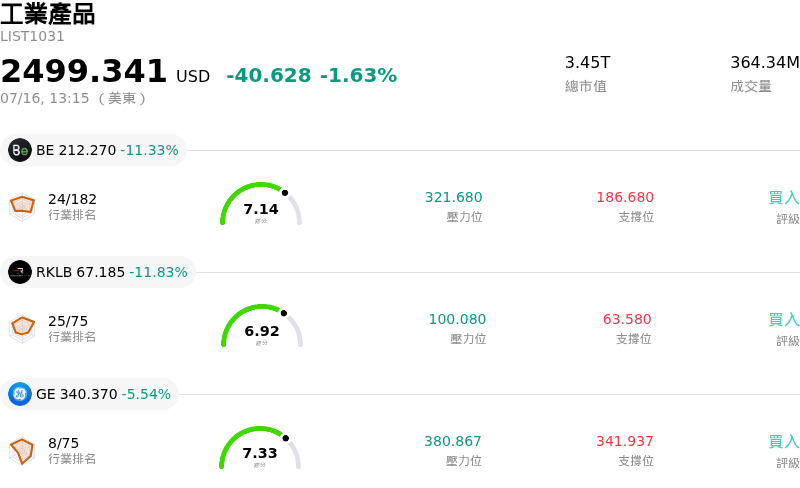Click GE support level 341.937

click(624, 441)
